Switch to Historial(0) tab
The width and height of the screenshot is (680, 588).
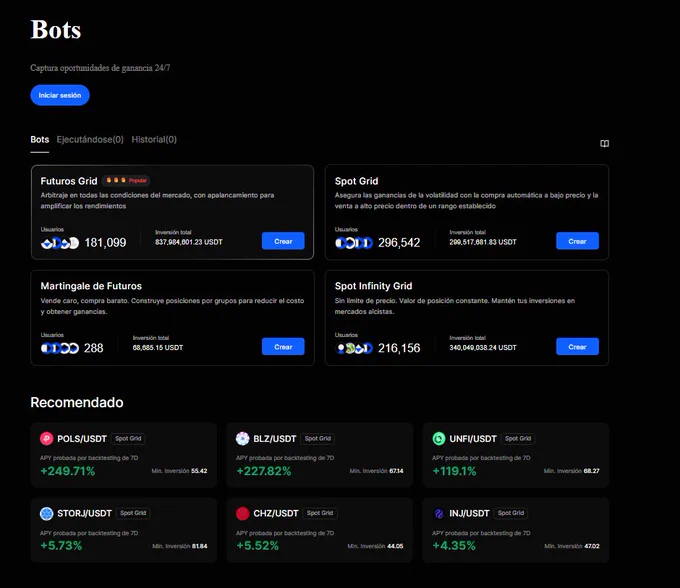(154, 140)
